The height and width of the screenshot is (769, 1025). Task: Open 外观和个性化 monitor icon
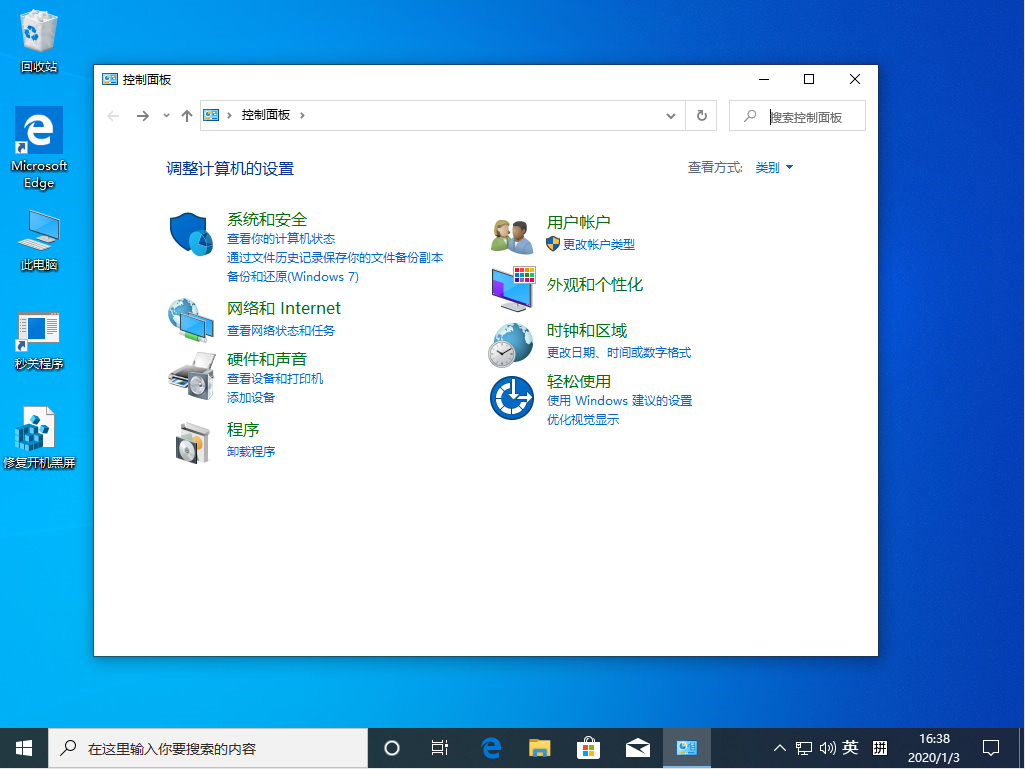click(511, 289)
